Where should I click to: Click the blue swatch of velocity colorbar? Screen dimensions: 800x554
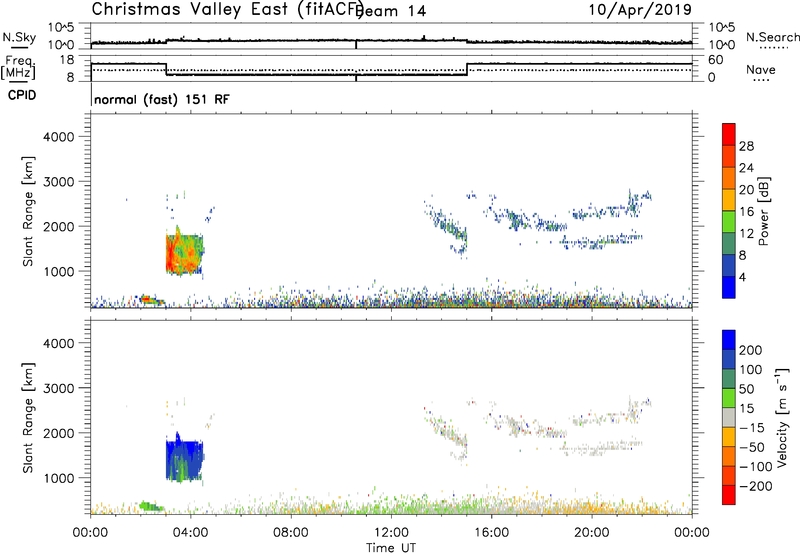(x=729, y=340)
